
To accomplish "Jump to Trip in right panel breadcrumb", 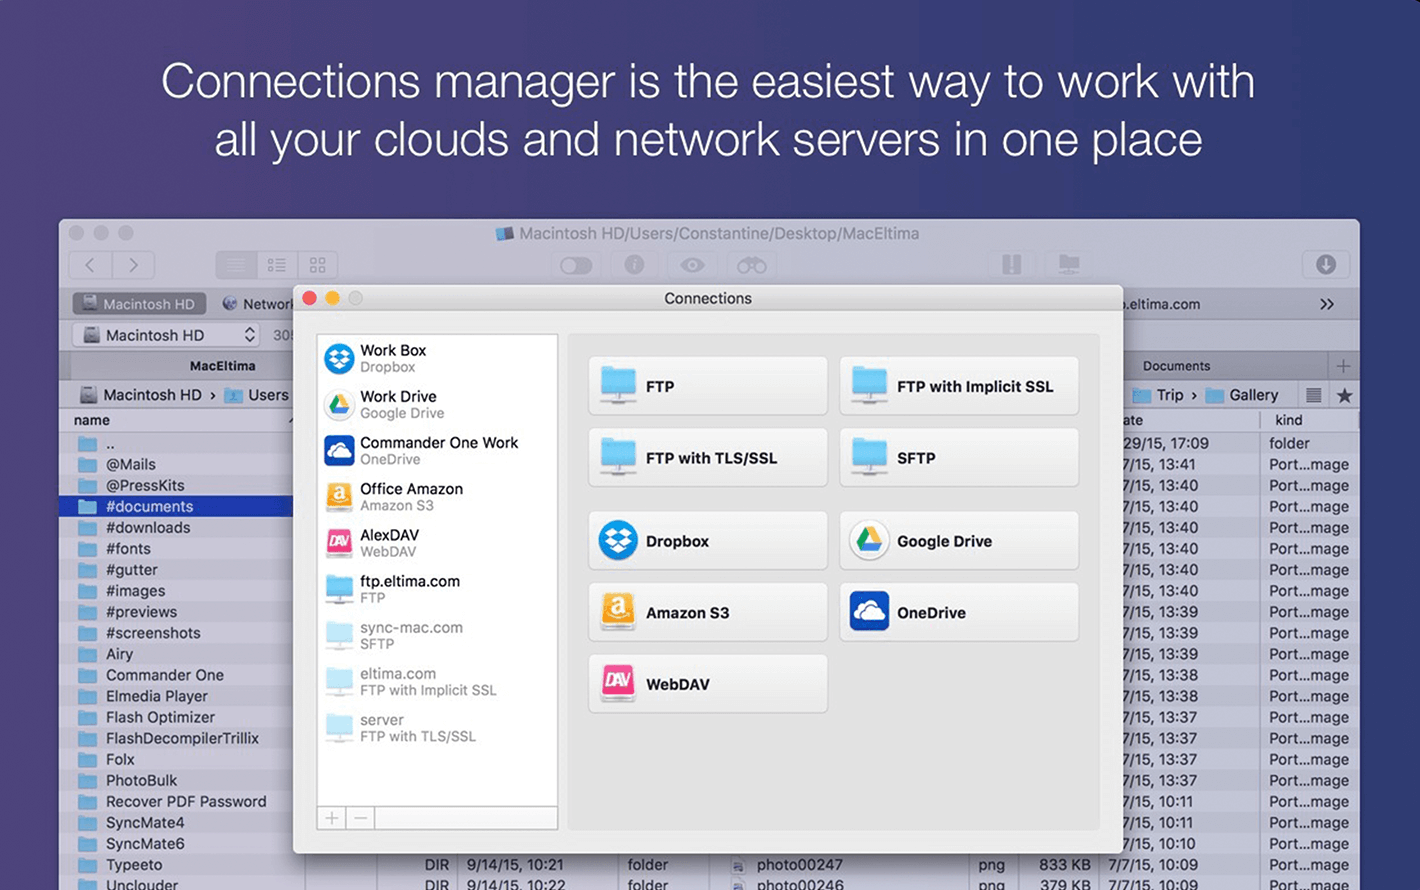I will point(1159,395).
